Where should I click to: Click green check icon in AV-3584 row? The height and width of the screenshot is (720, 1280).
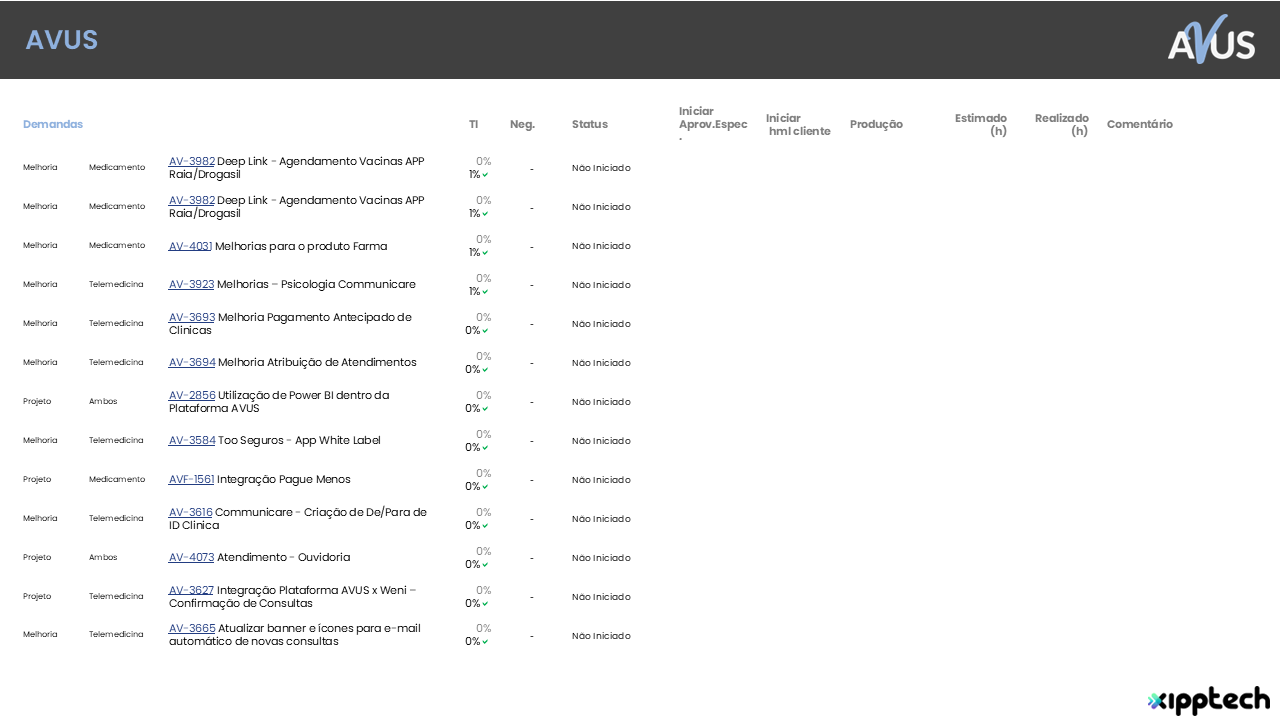coord(485,448)
